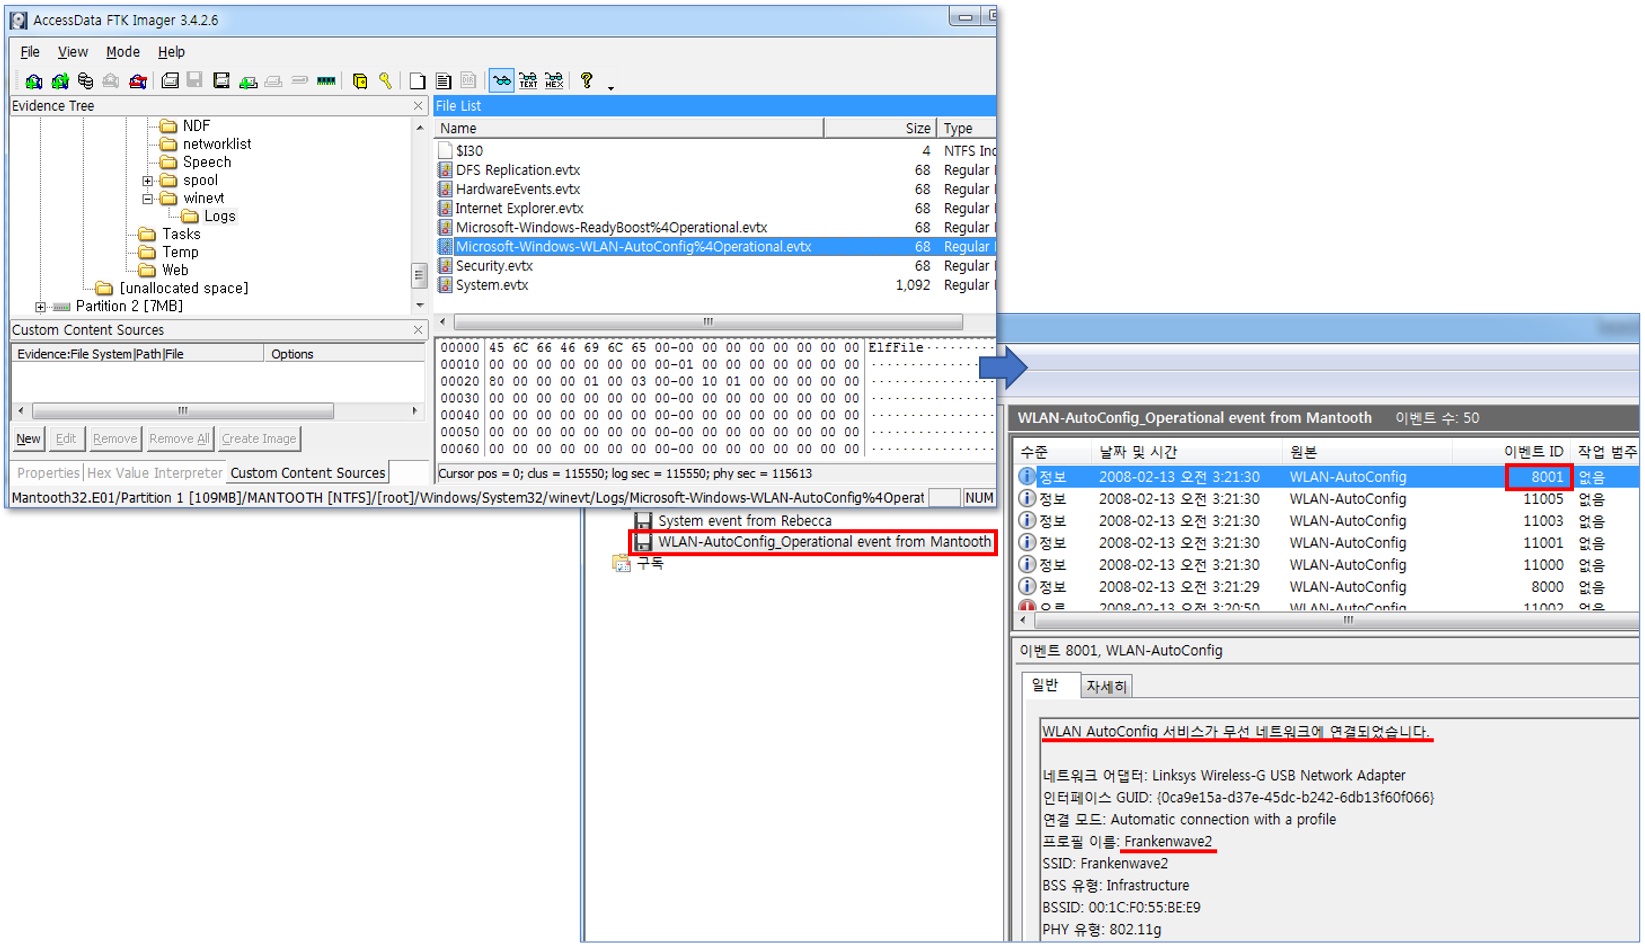Click the Export File Hash List icon

pos(444,81)
